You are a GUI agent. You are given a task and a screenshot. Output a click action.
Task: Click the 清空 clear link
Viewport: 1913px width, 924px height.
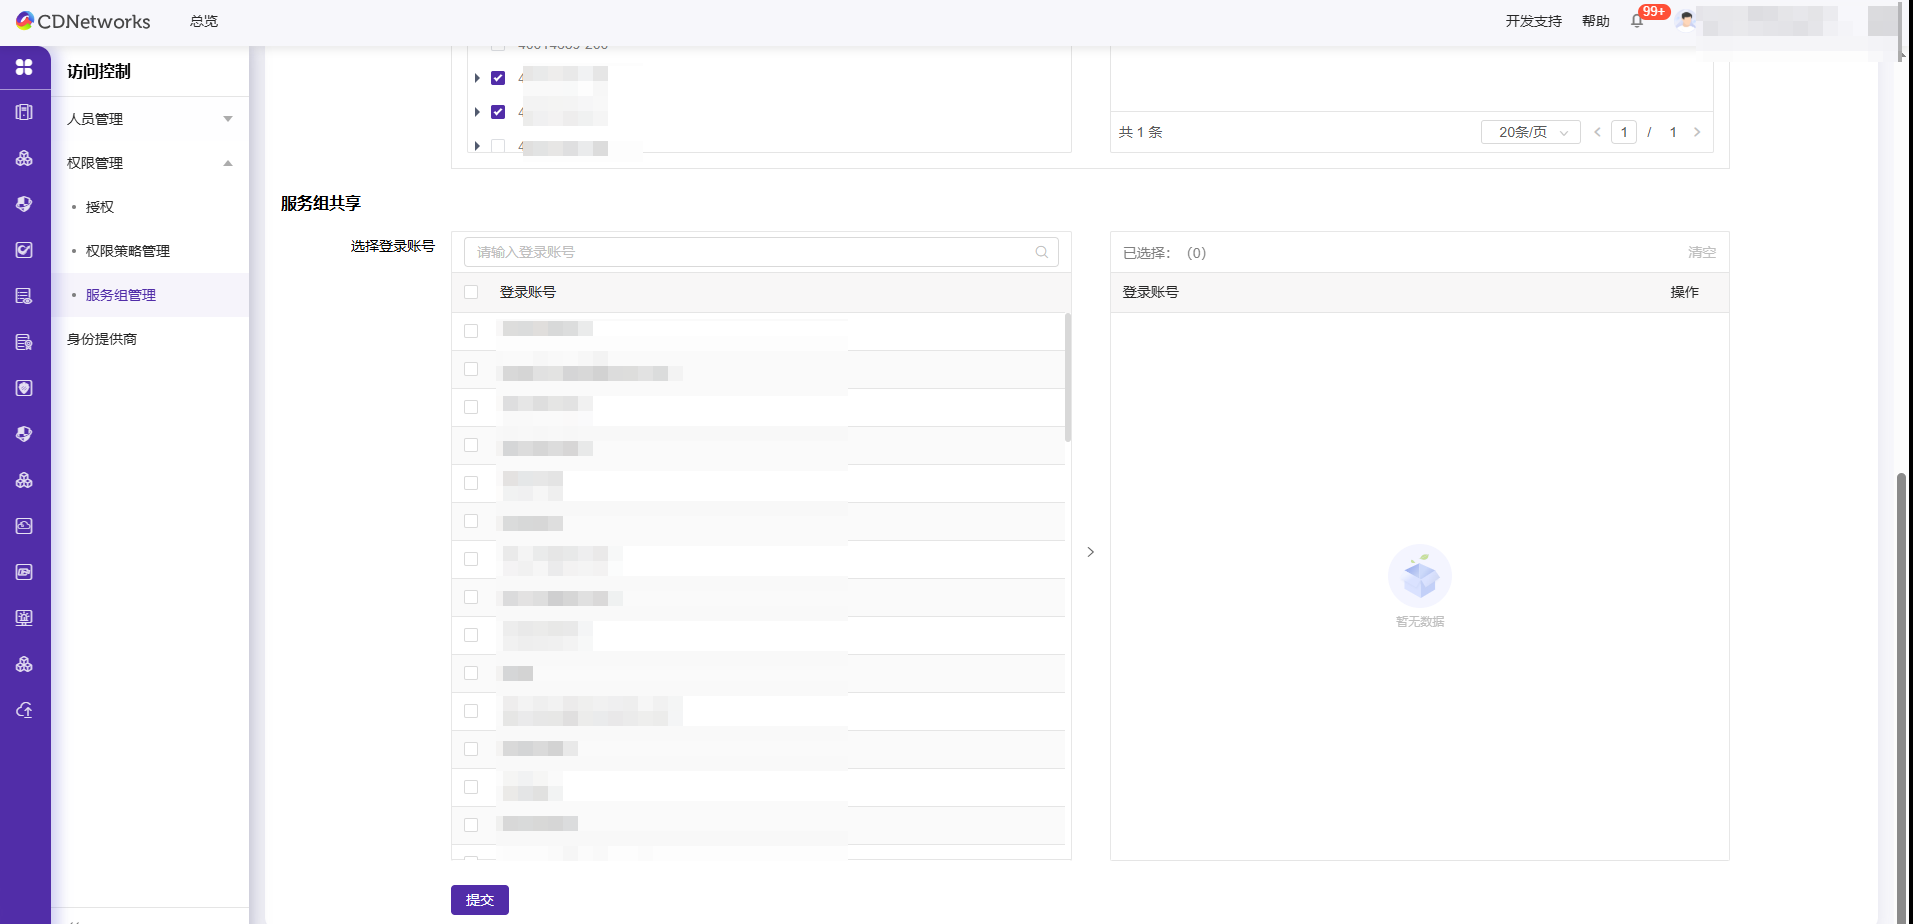tap(1701, 252)
